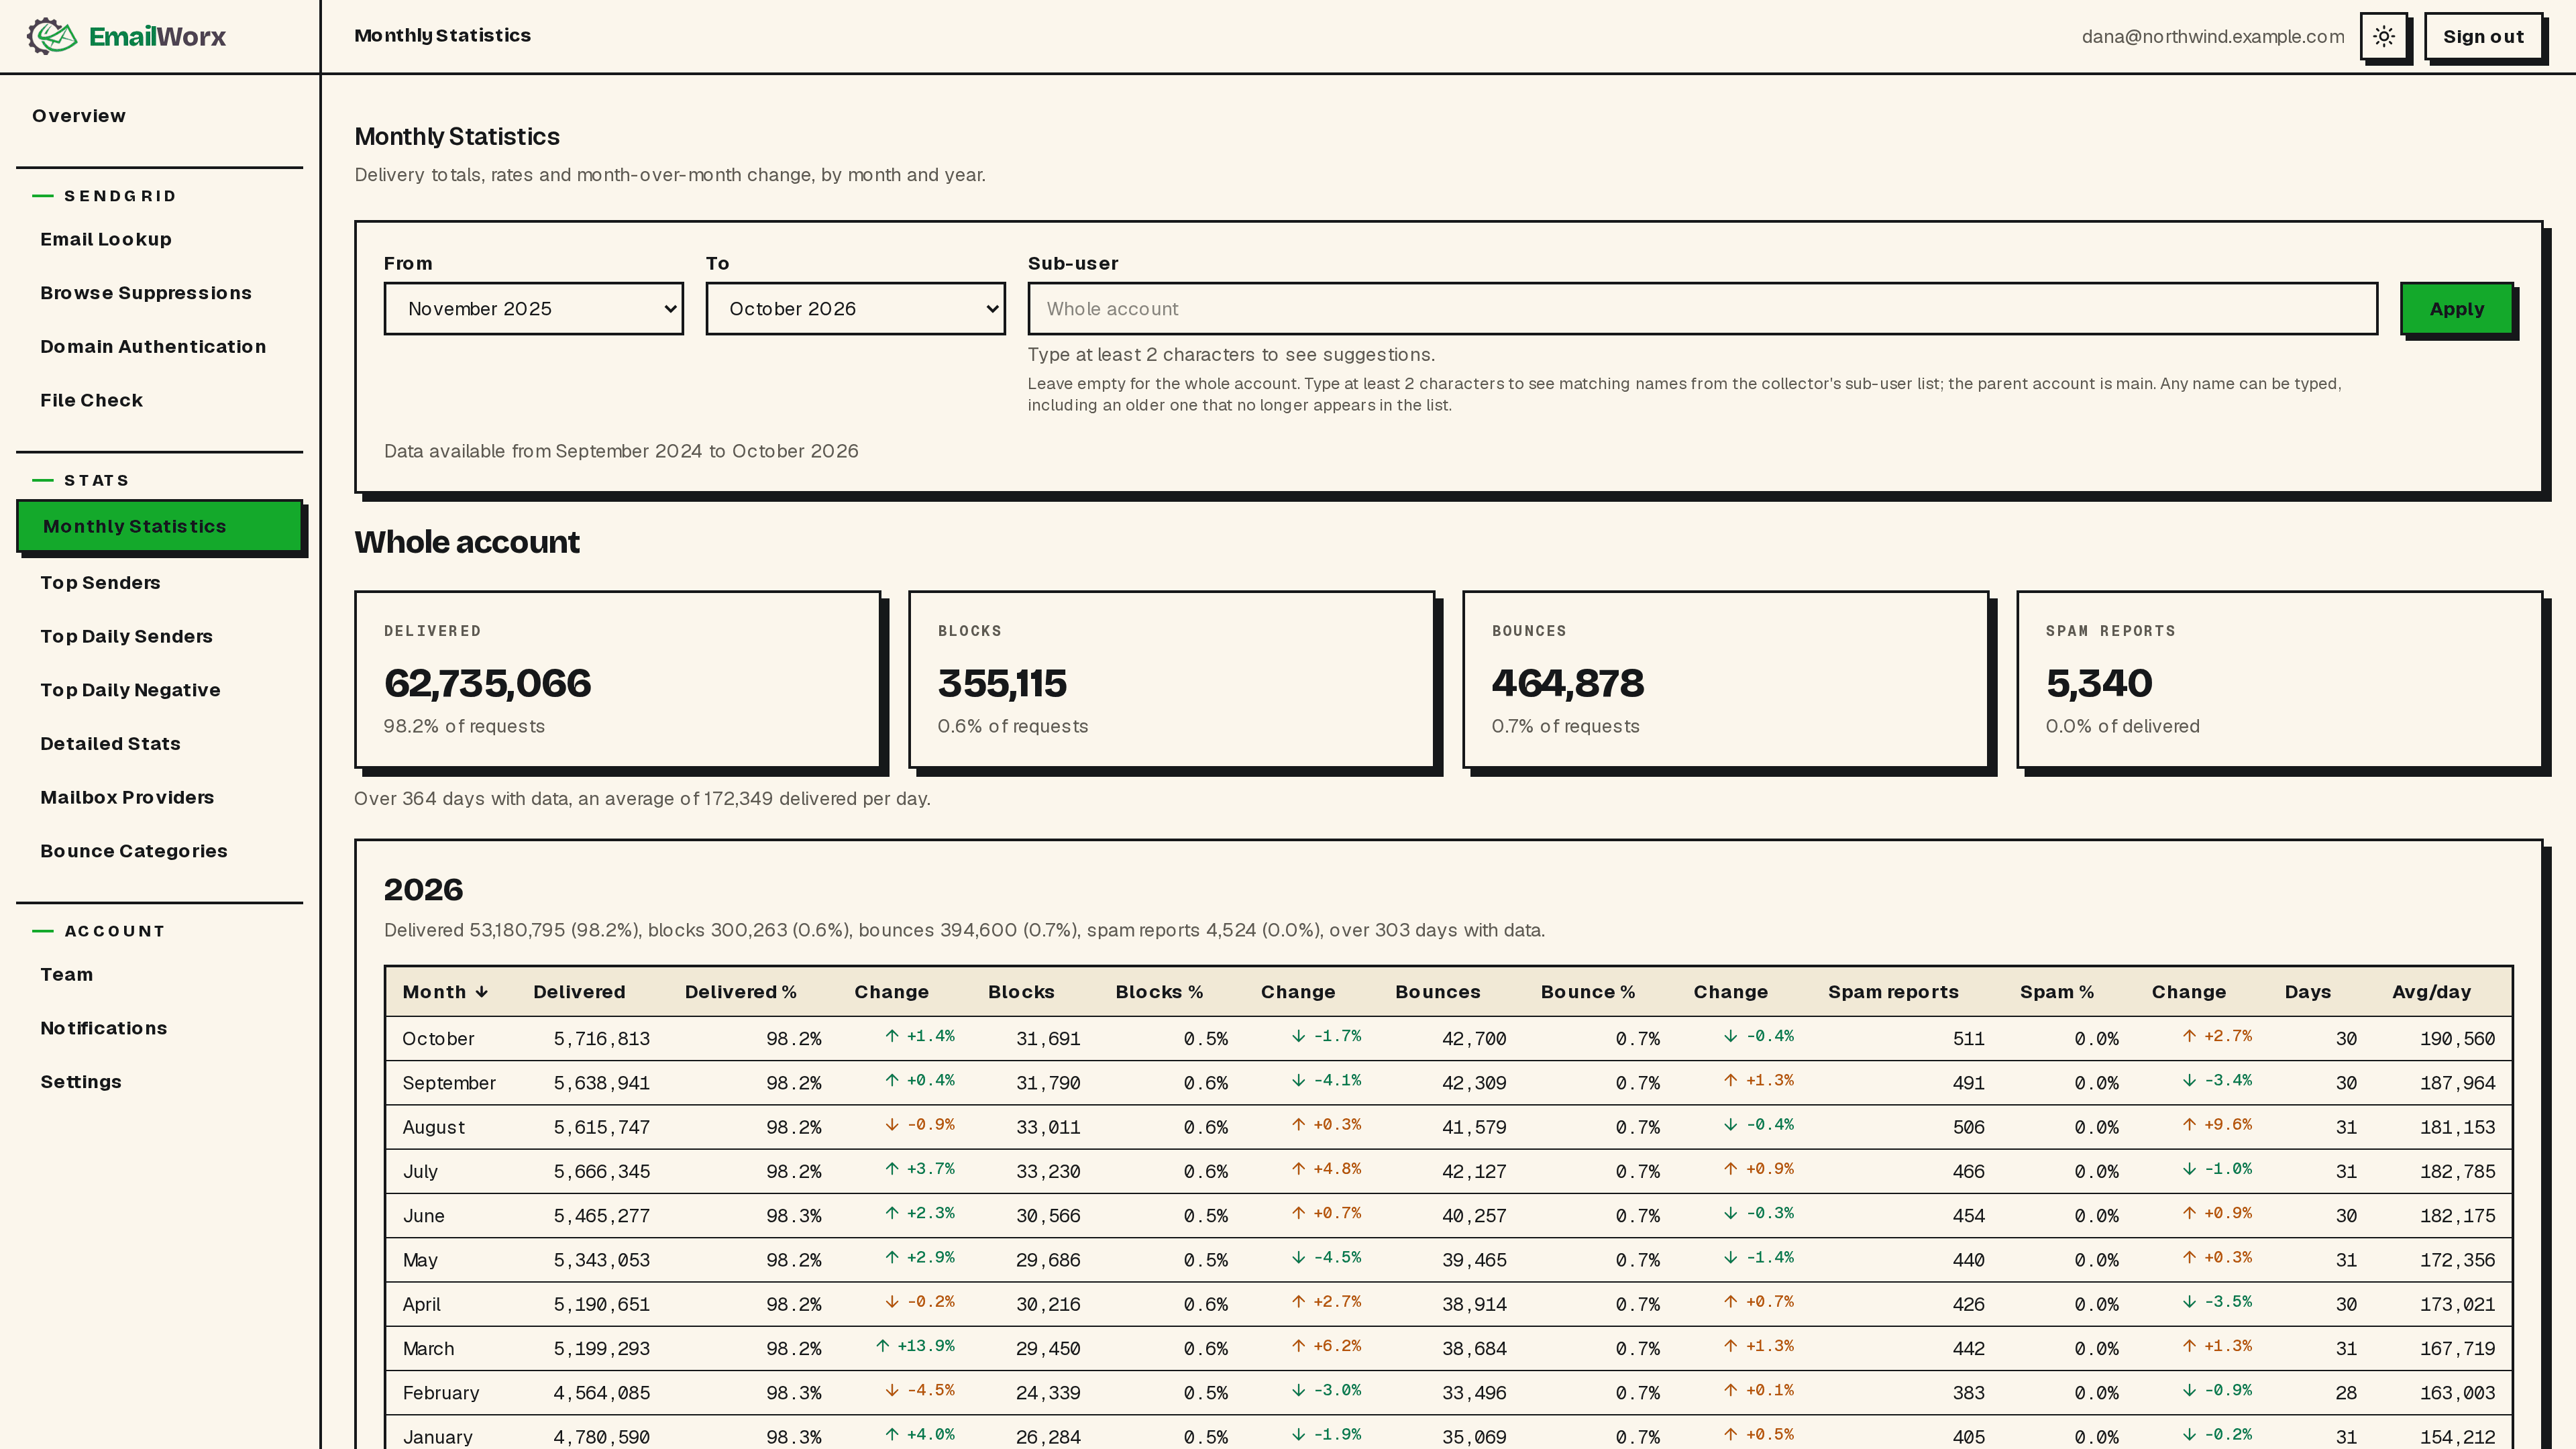
Task: Open Mailbox Providers
Action: (x=127, y=797)
